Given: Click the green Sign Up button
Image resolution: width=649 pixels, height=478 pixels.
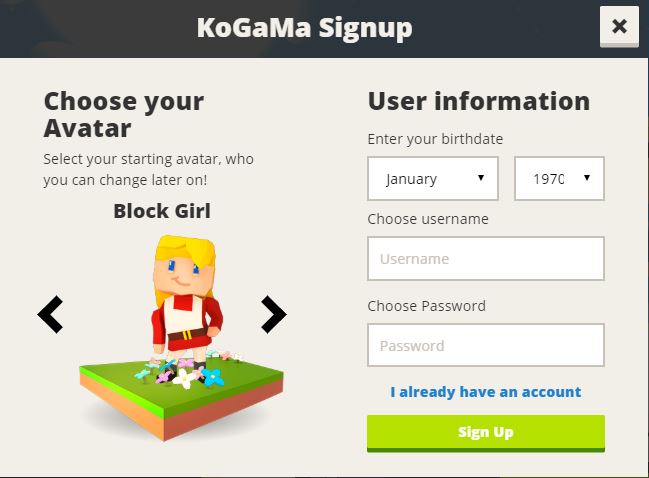Looking at the screenshot, I should (x=486, y=433).
